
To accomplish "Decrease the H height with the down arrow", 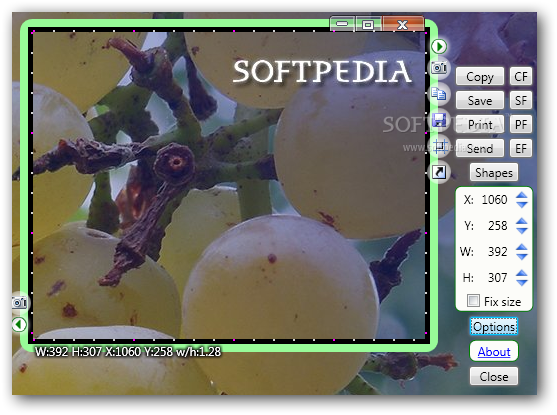I will [521, 282].
